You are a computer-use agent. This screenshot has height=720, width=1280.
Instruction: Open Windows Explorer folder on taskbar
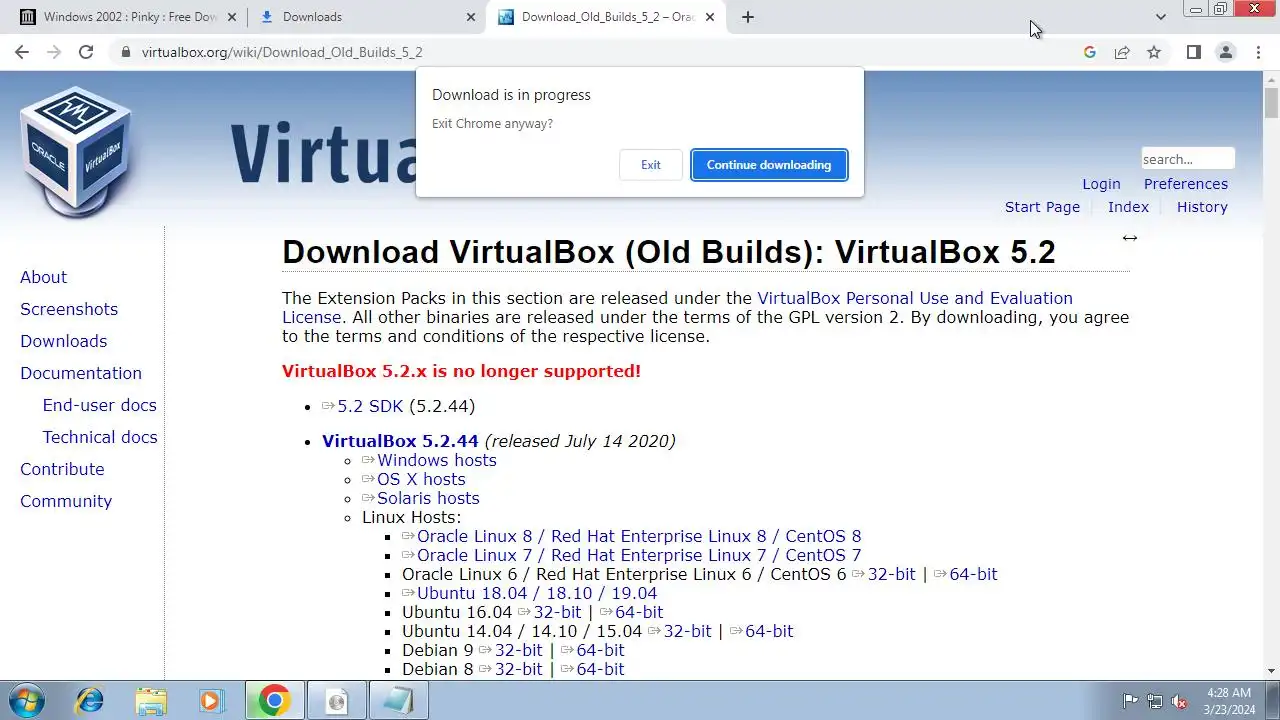tap(151, 701)
